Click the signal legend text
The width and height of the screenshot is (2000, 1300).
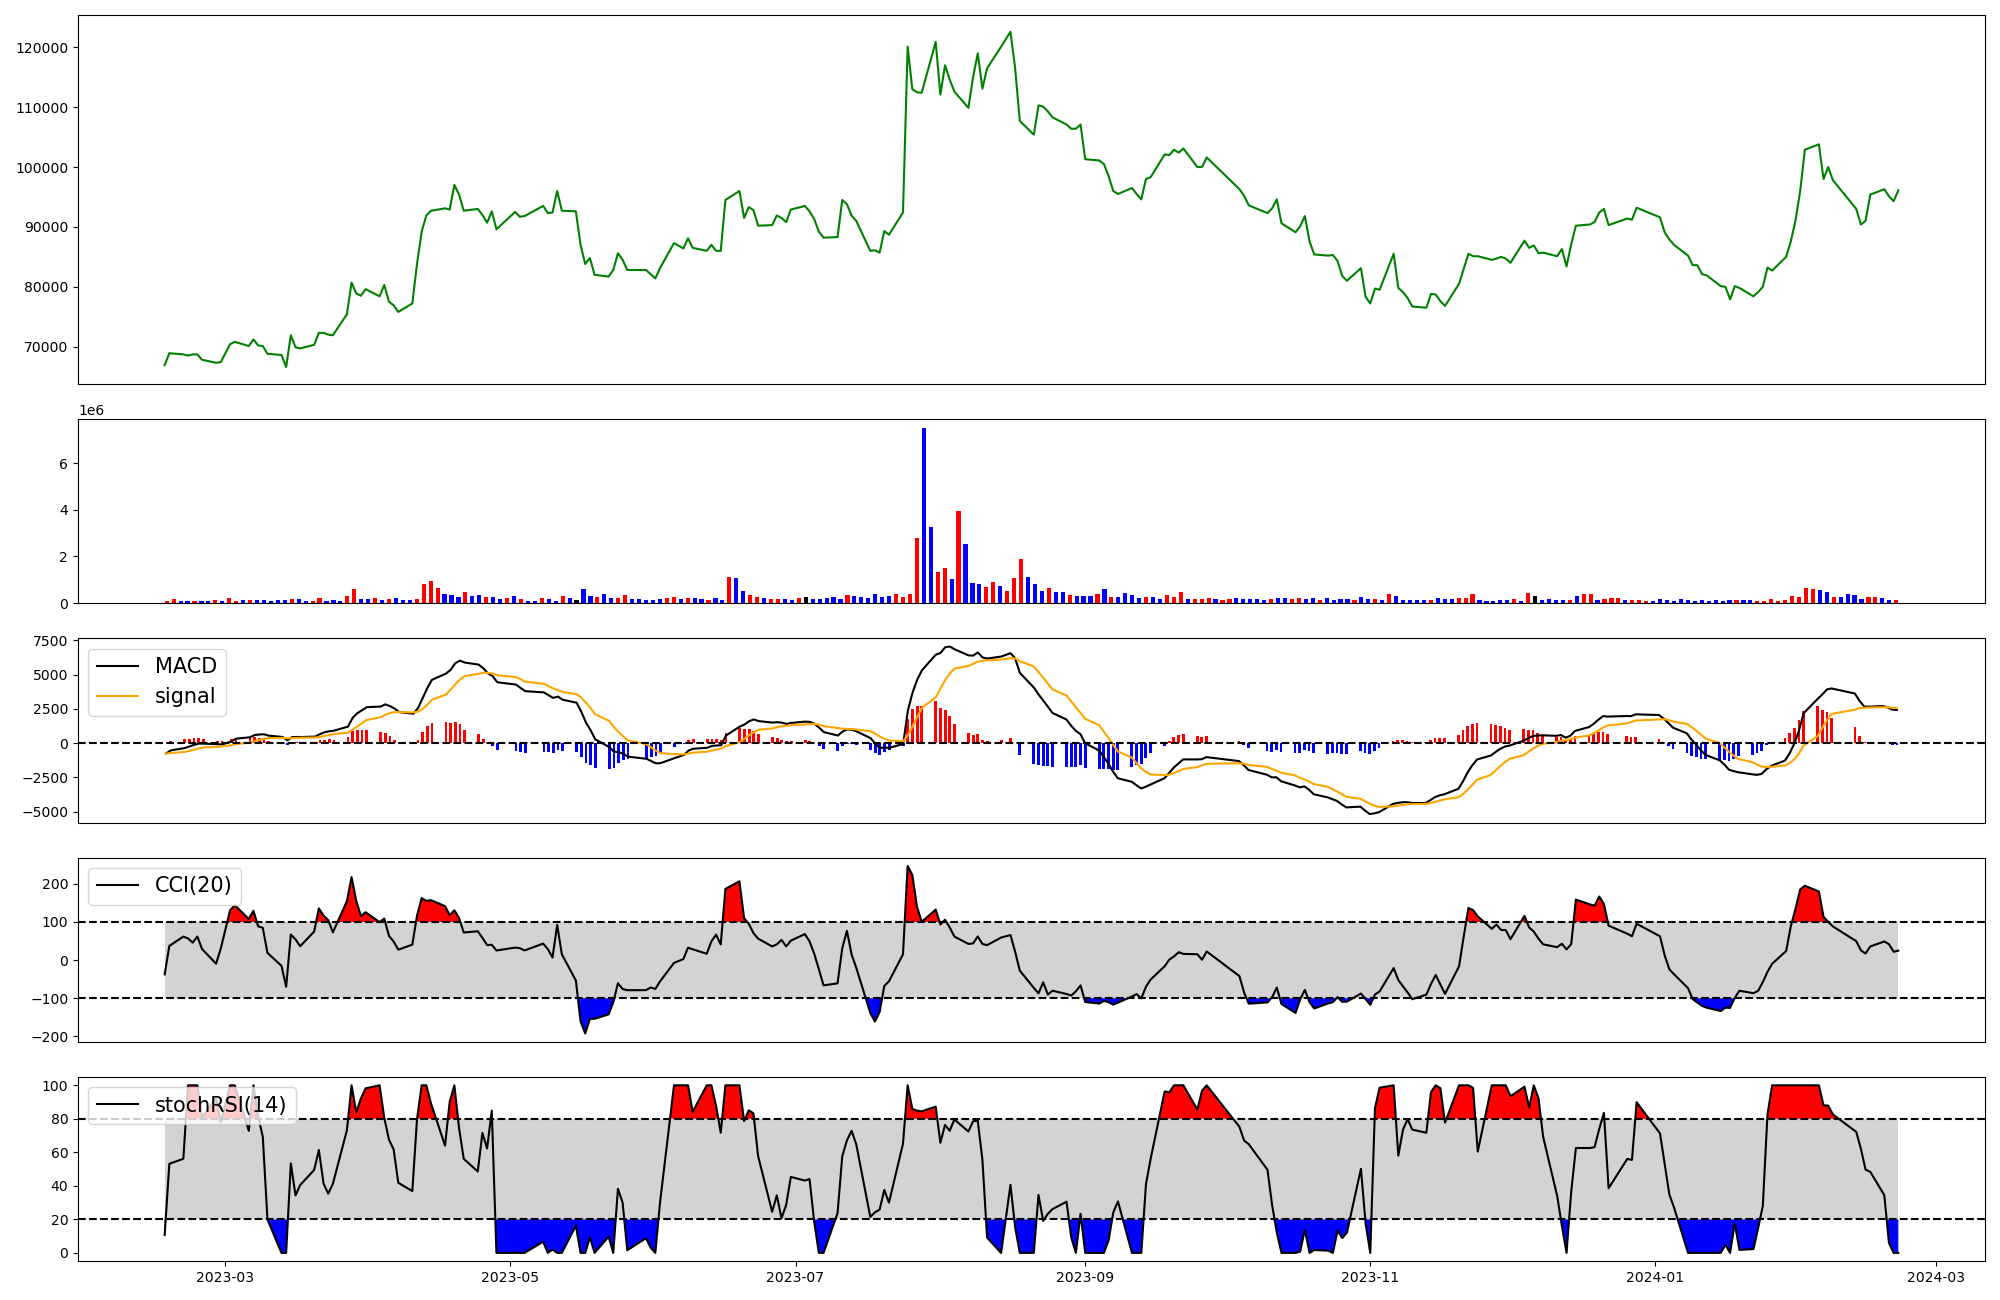185,697
